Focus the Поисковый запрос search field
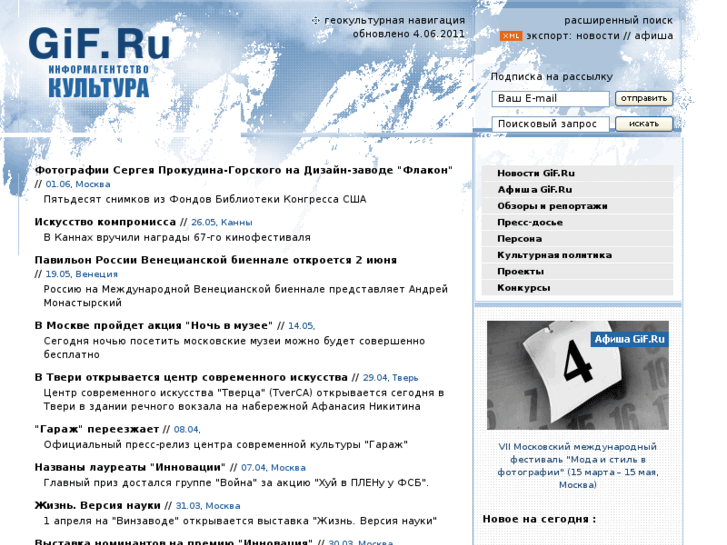The width and height of the screenshot is (727, 545). click(550, 124)
